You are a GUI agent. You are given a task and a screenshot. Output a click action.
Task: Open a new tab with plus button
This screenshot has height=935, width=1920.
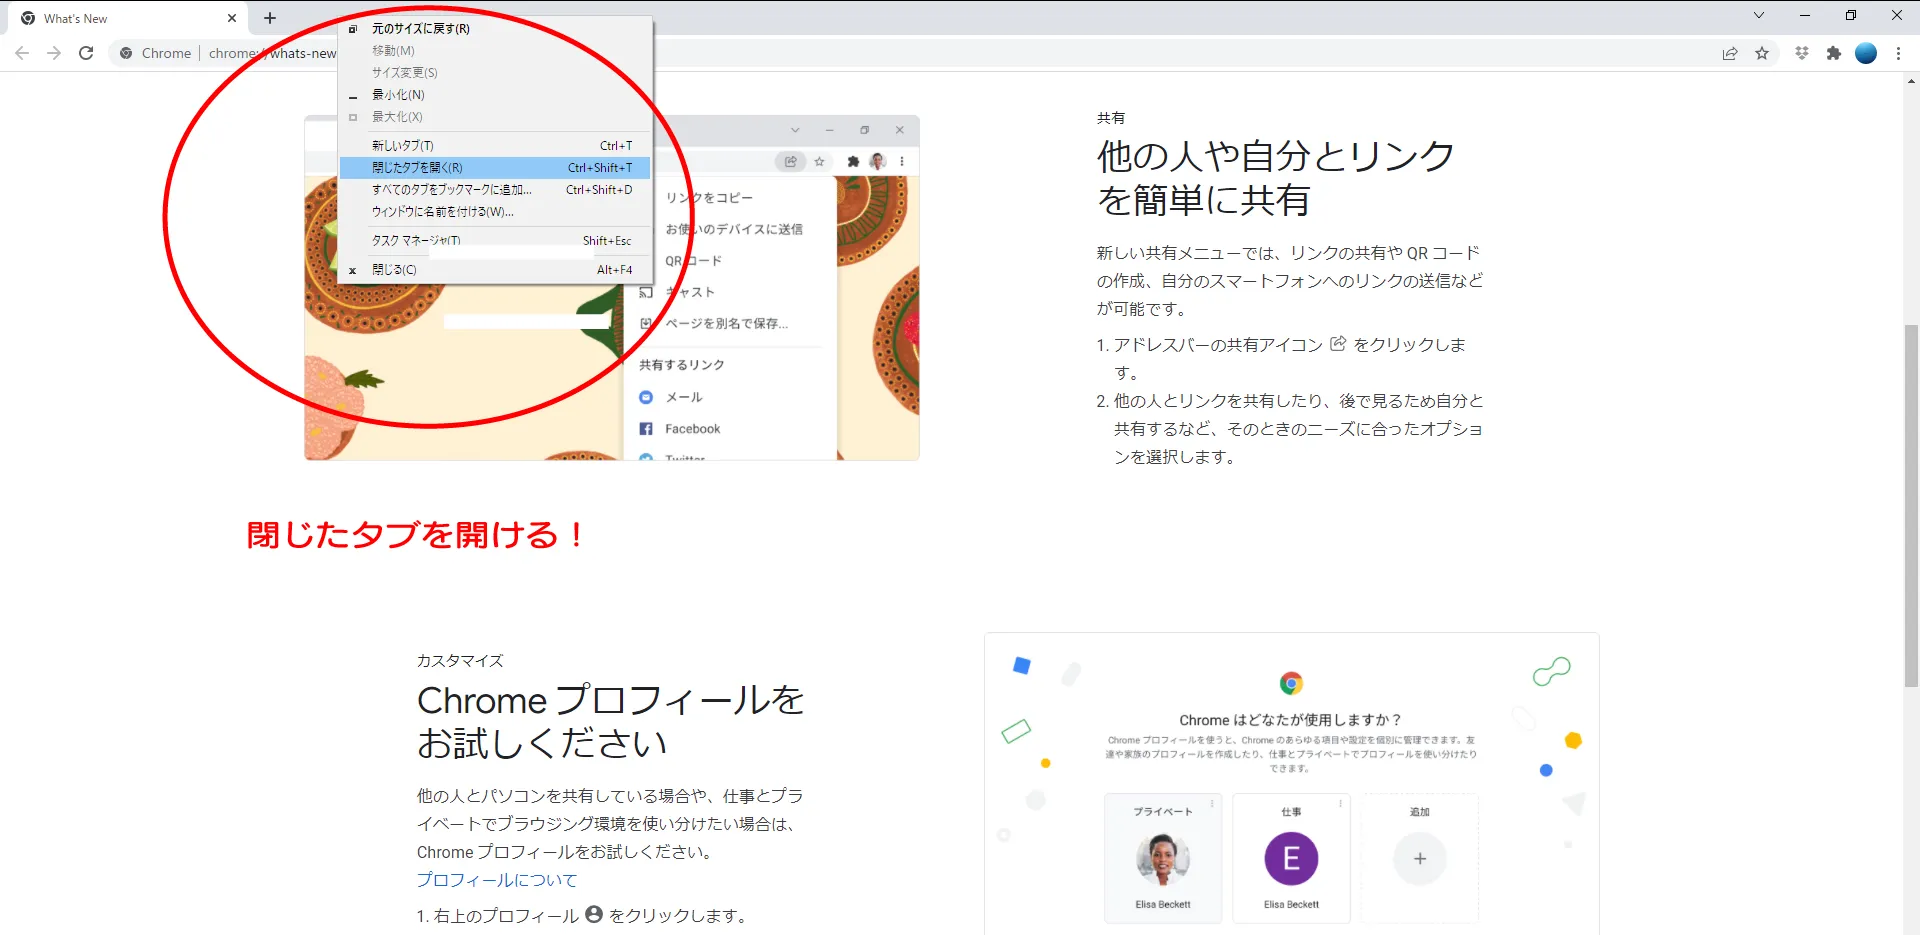pyautogui.click(x=270, y=18)
